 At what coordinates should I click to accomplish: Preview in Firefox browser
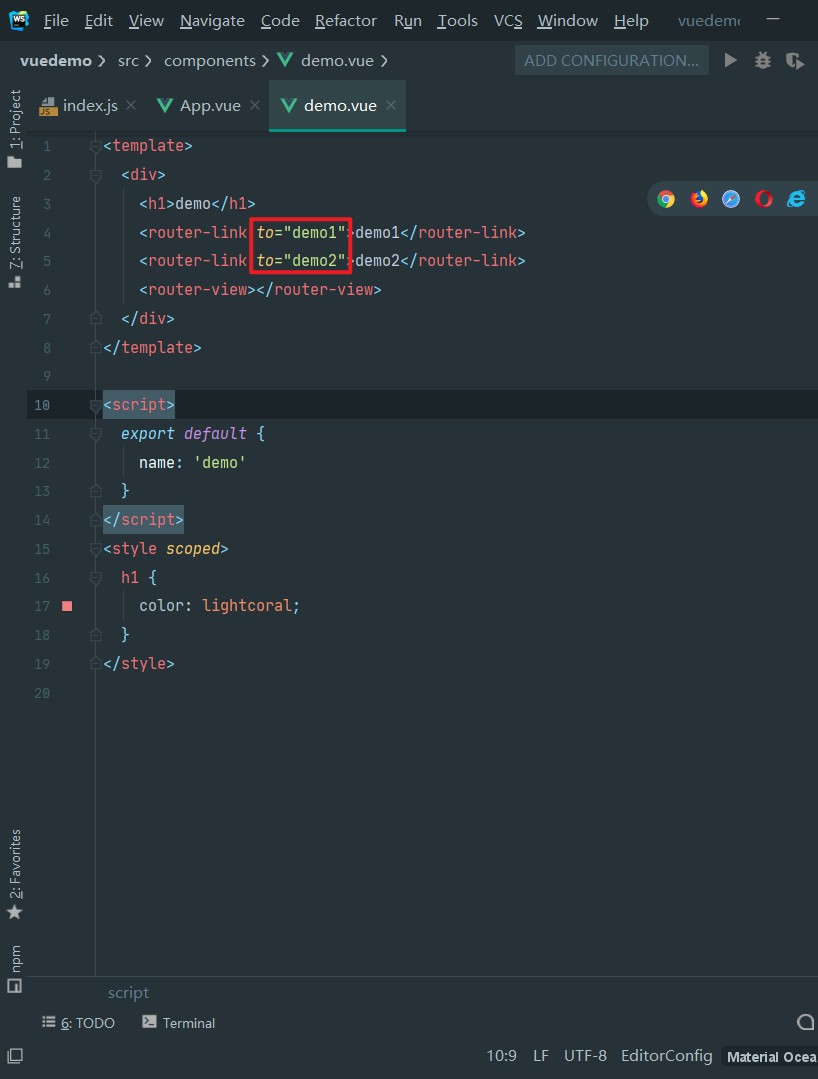click(699, 200)
